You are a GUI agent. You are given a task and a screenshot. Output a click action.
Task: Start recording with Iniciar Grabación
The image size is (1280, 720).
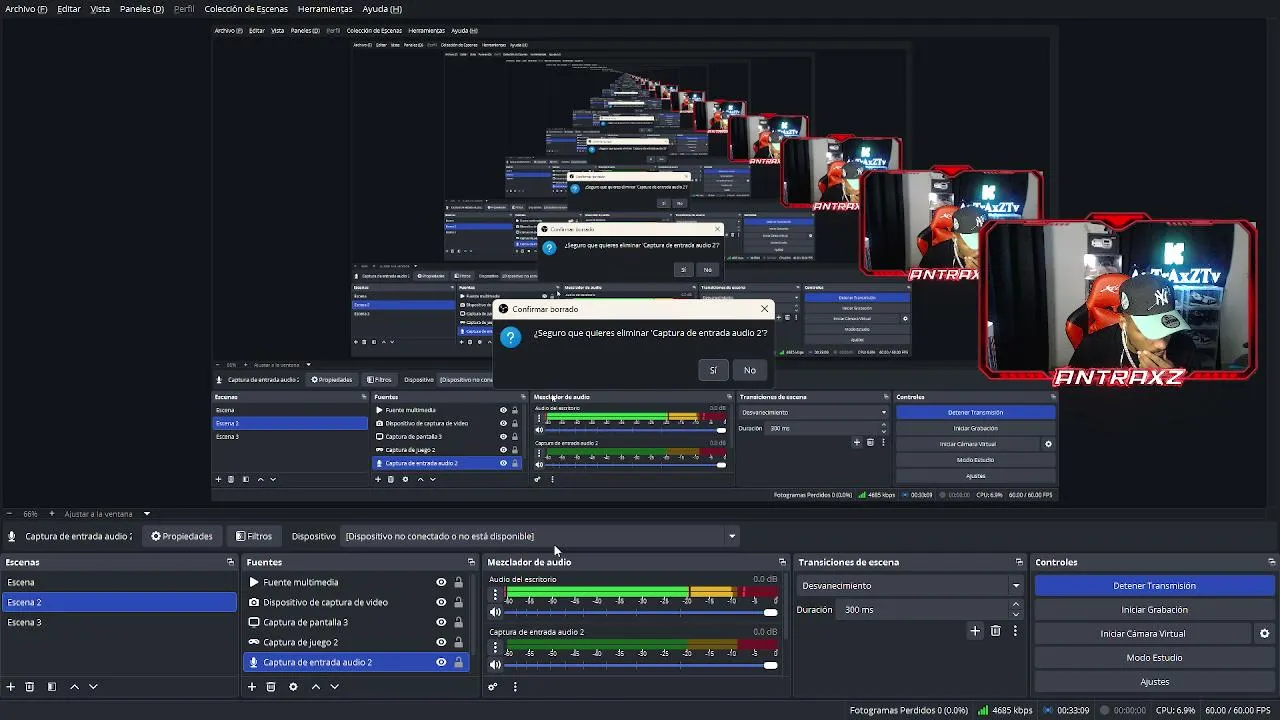click(x=1155, y=610)
